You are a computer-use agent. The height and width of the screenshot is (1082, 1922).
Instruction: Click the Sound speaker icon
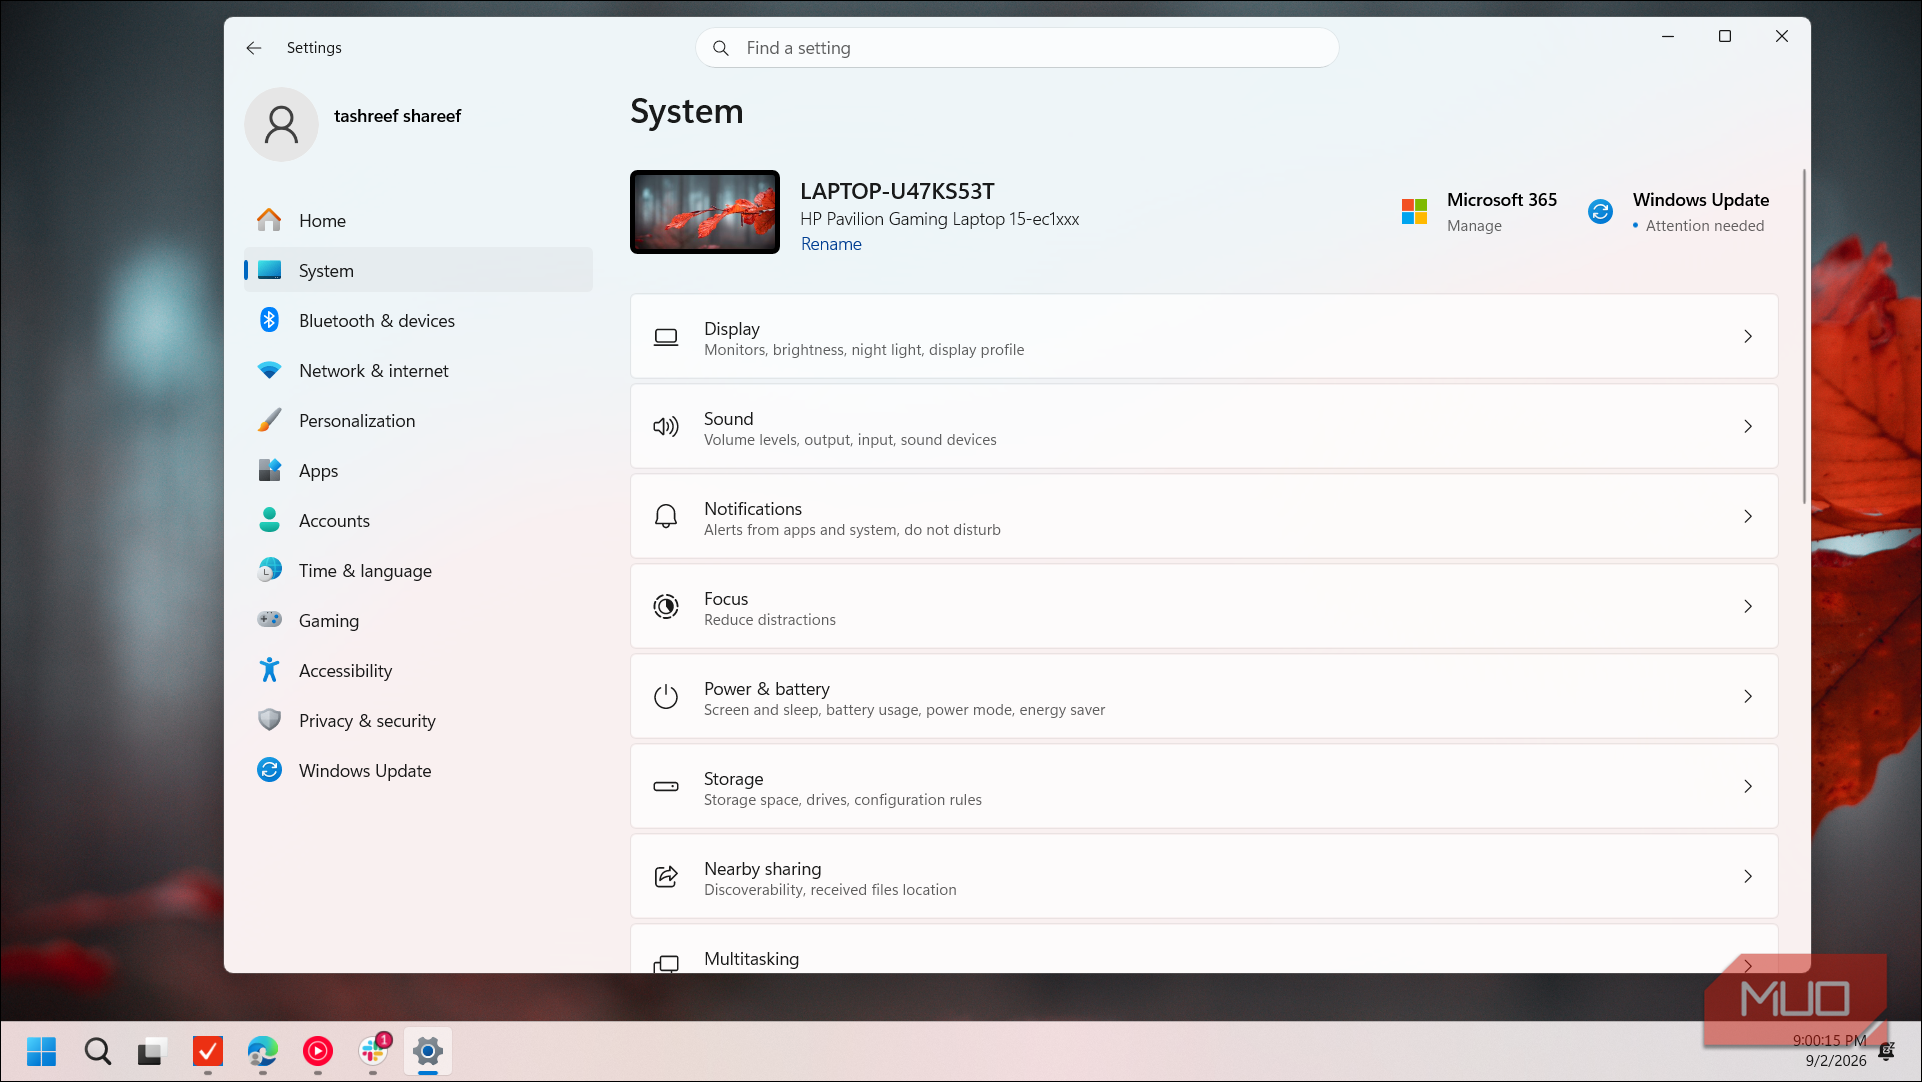click(x=666, y=427)
